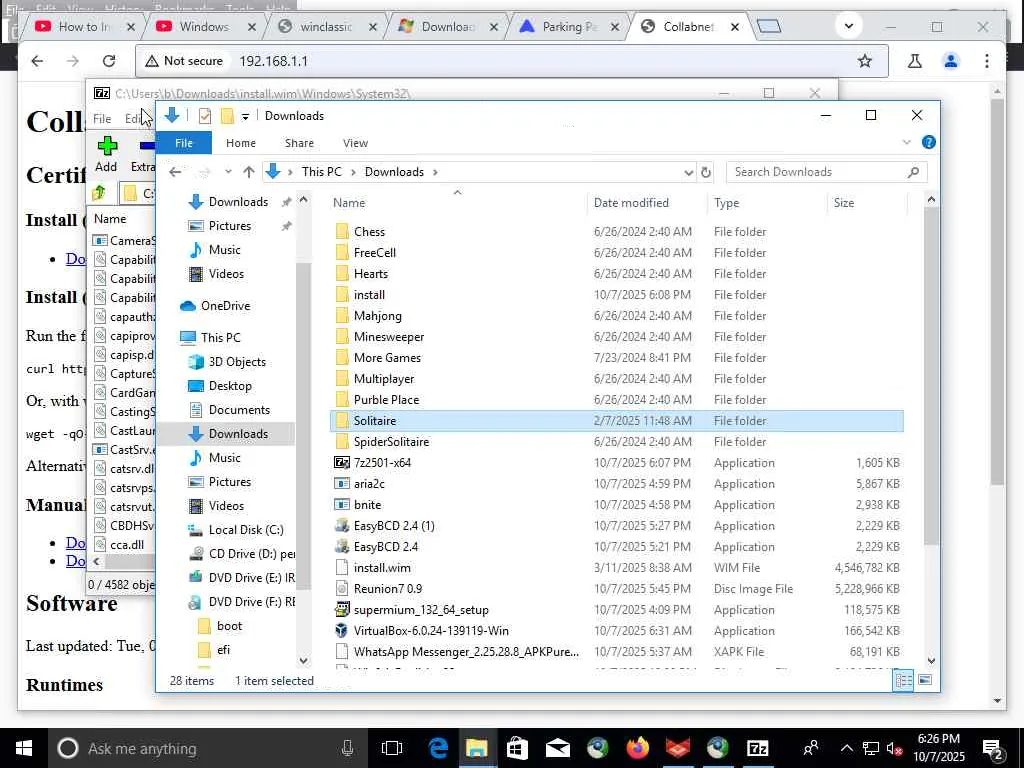Image resolution: width=1024 pixels, height=768 pixels.
Task: Click the 7-Zip up folder icon
Action: click(99, 193)
